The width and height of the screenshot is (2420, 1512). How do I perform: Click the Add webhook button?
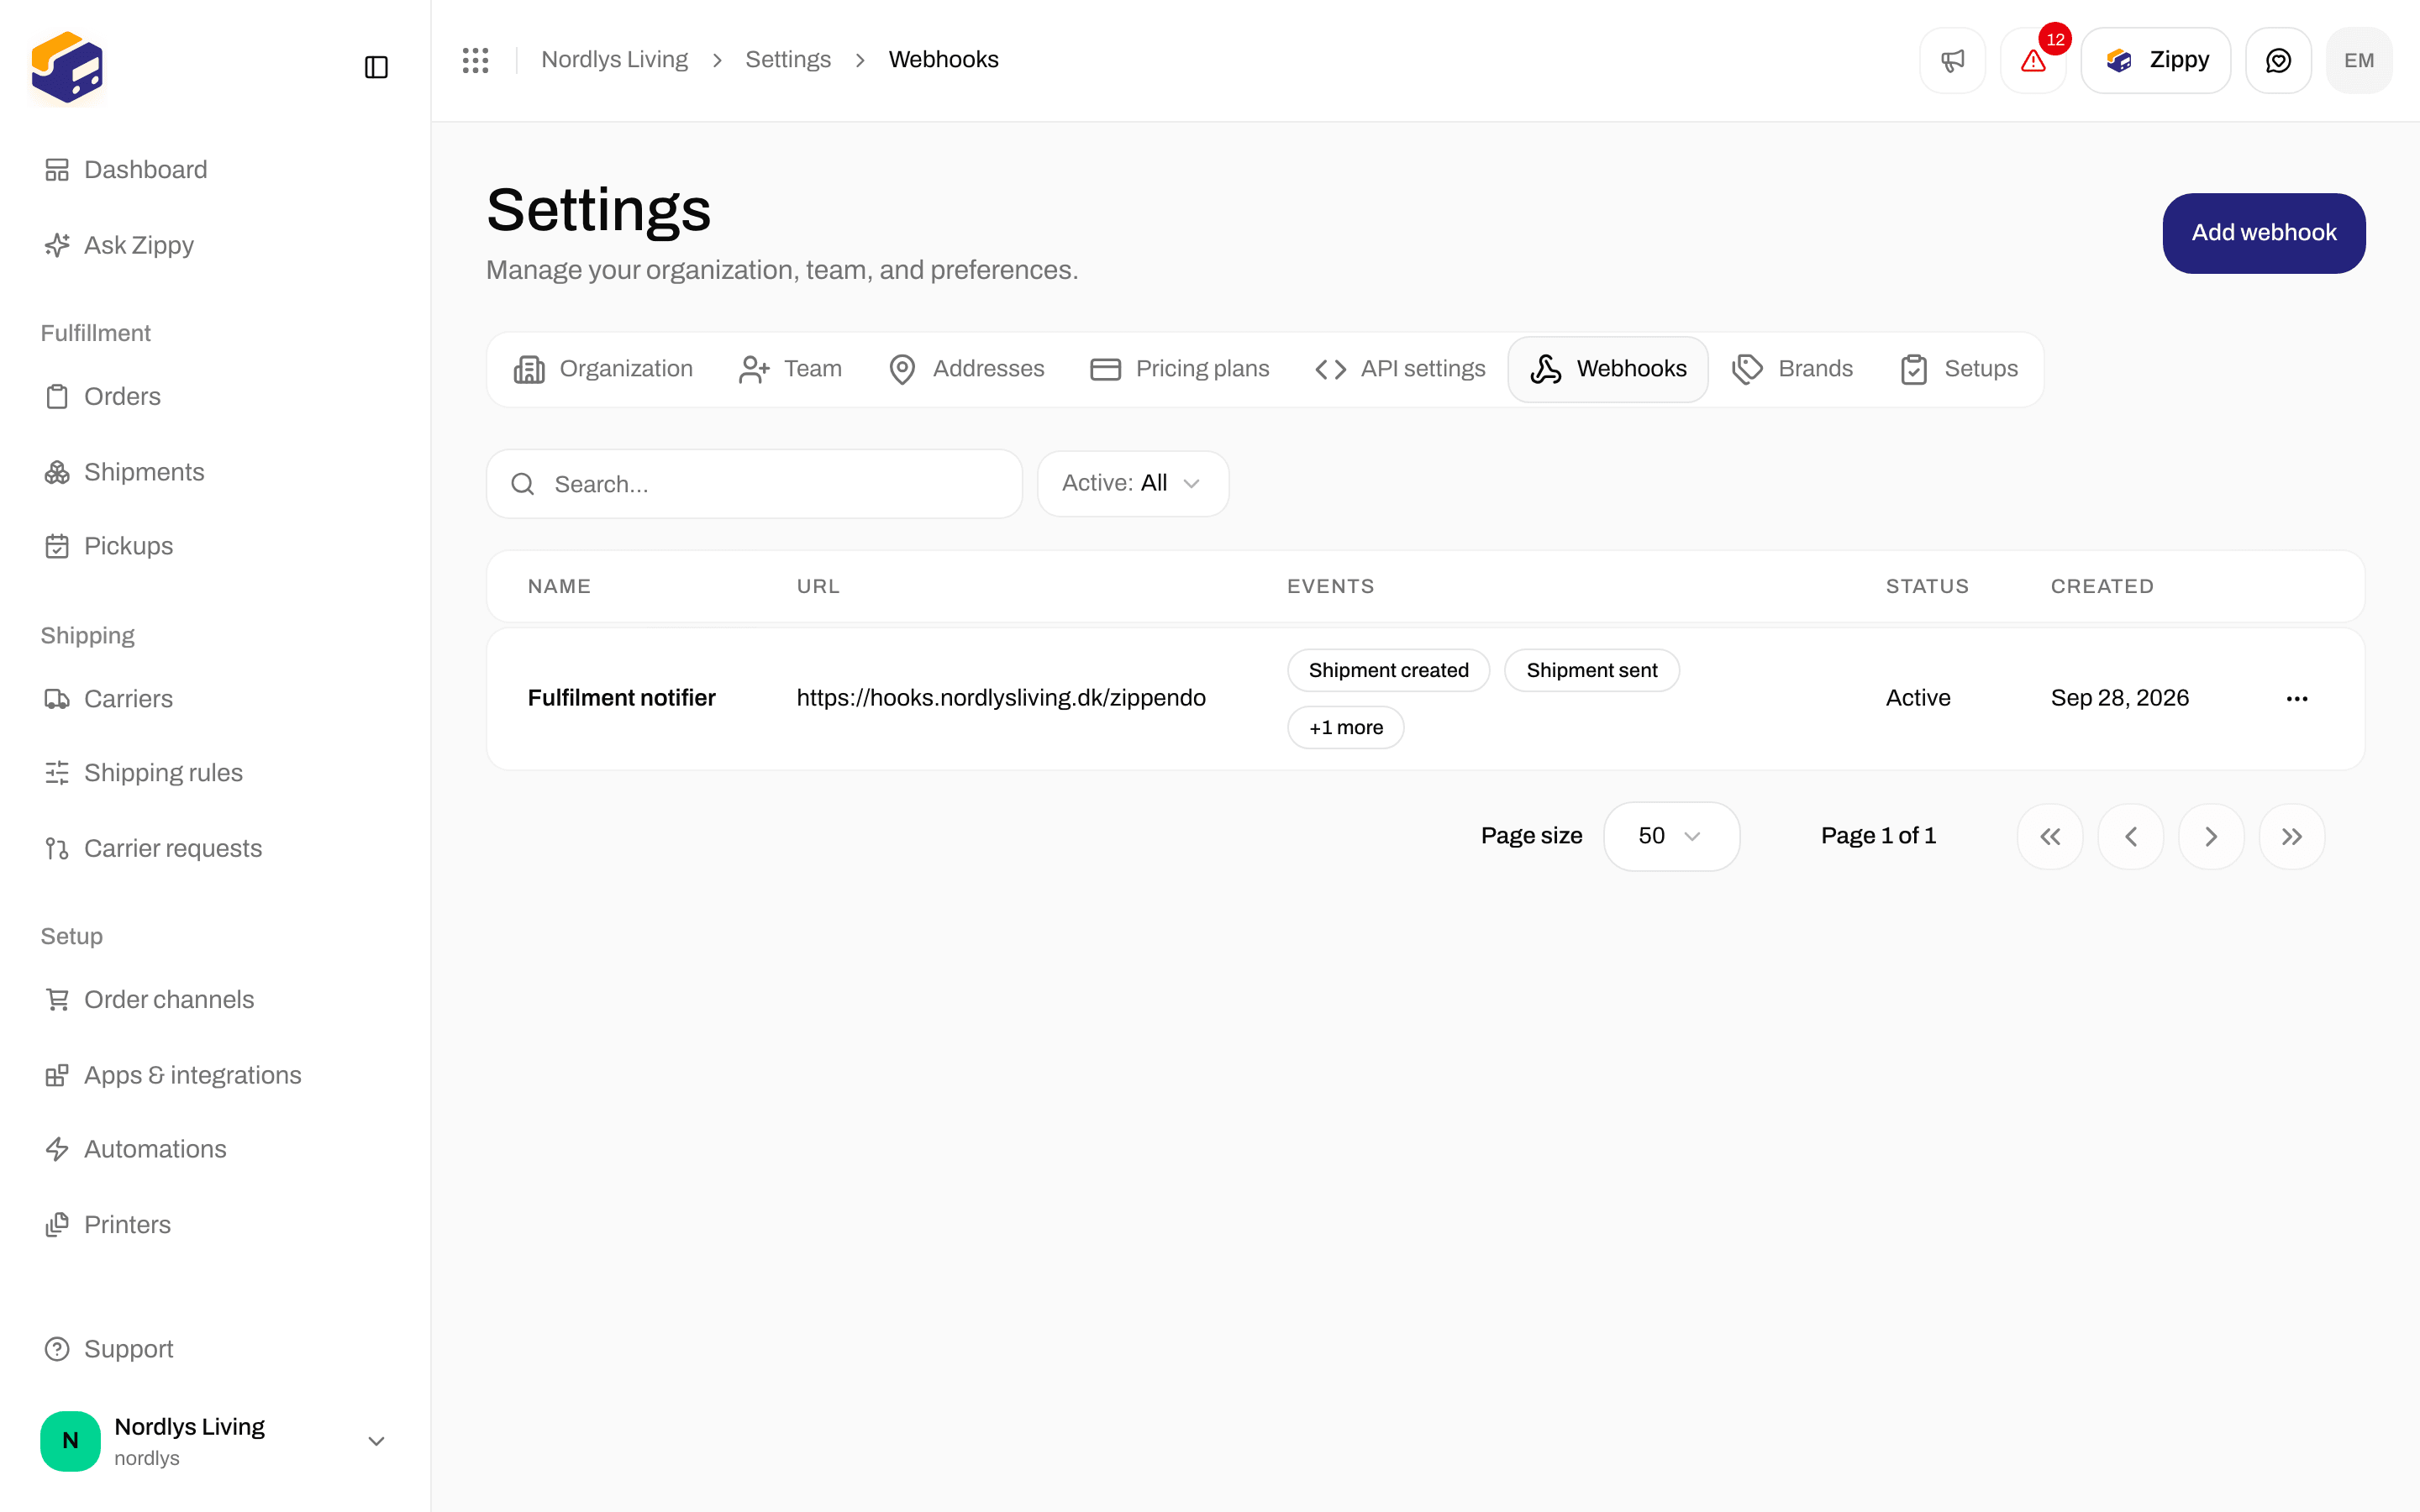[2264, 233]
